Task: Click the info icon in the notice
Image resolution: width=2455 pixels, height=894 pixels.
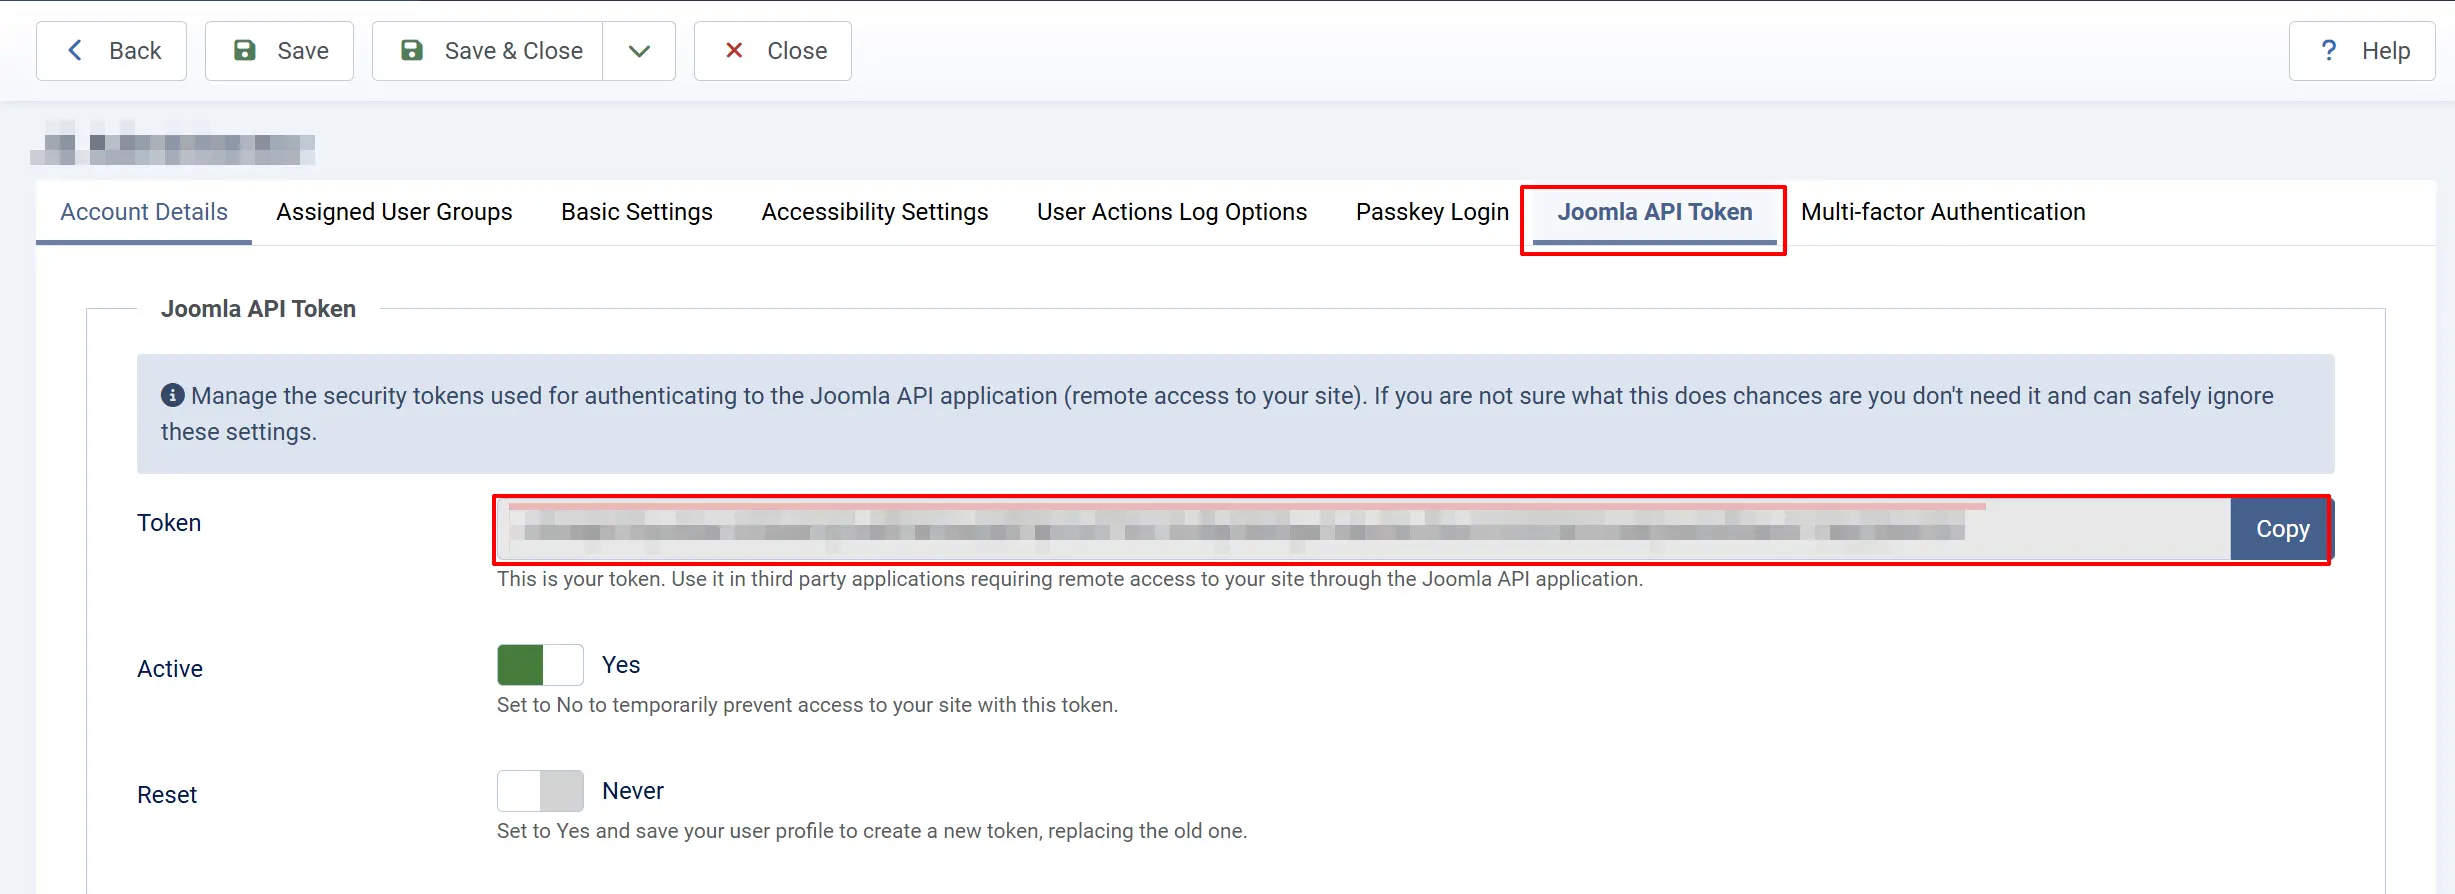Action: pyautogui.click(x=172, y=395)
